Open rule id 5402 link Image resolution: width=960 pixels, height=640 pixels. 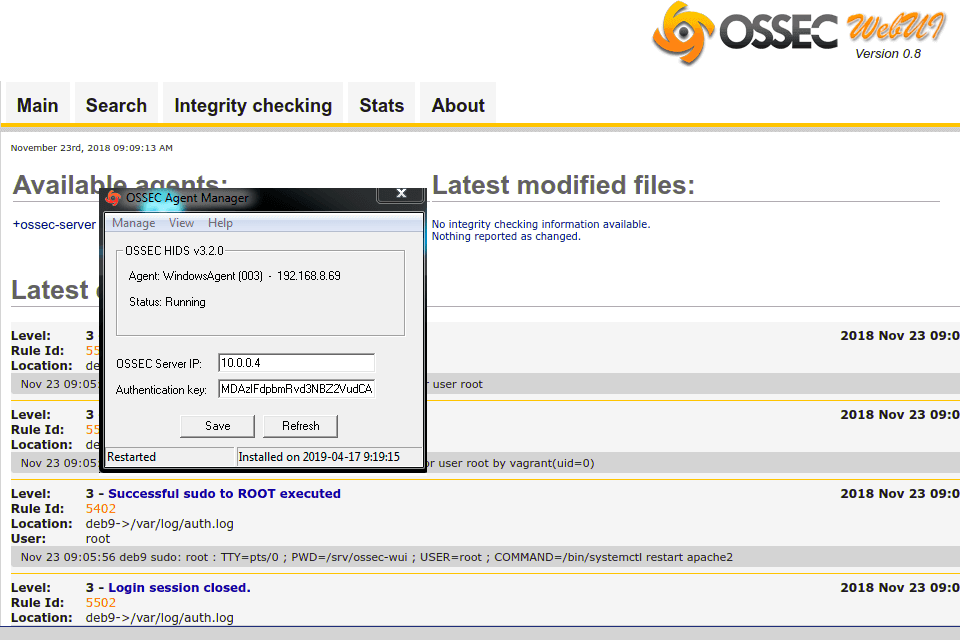[100, 509]
